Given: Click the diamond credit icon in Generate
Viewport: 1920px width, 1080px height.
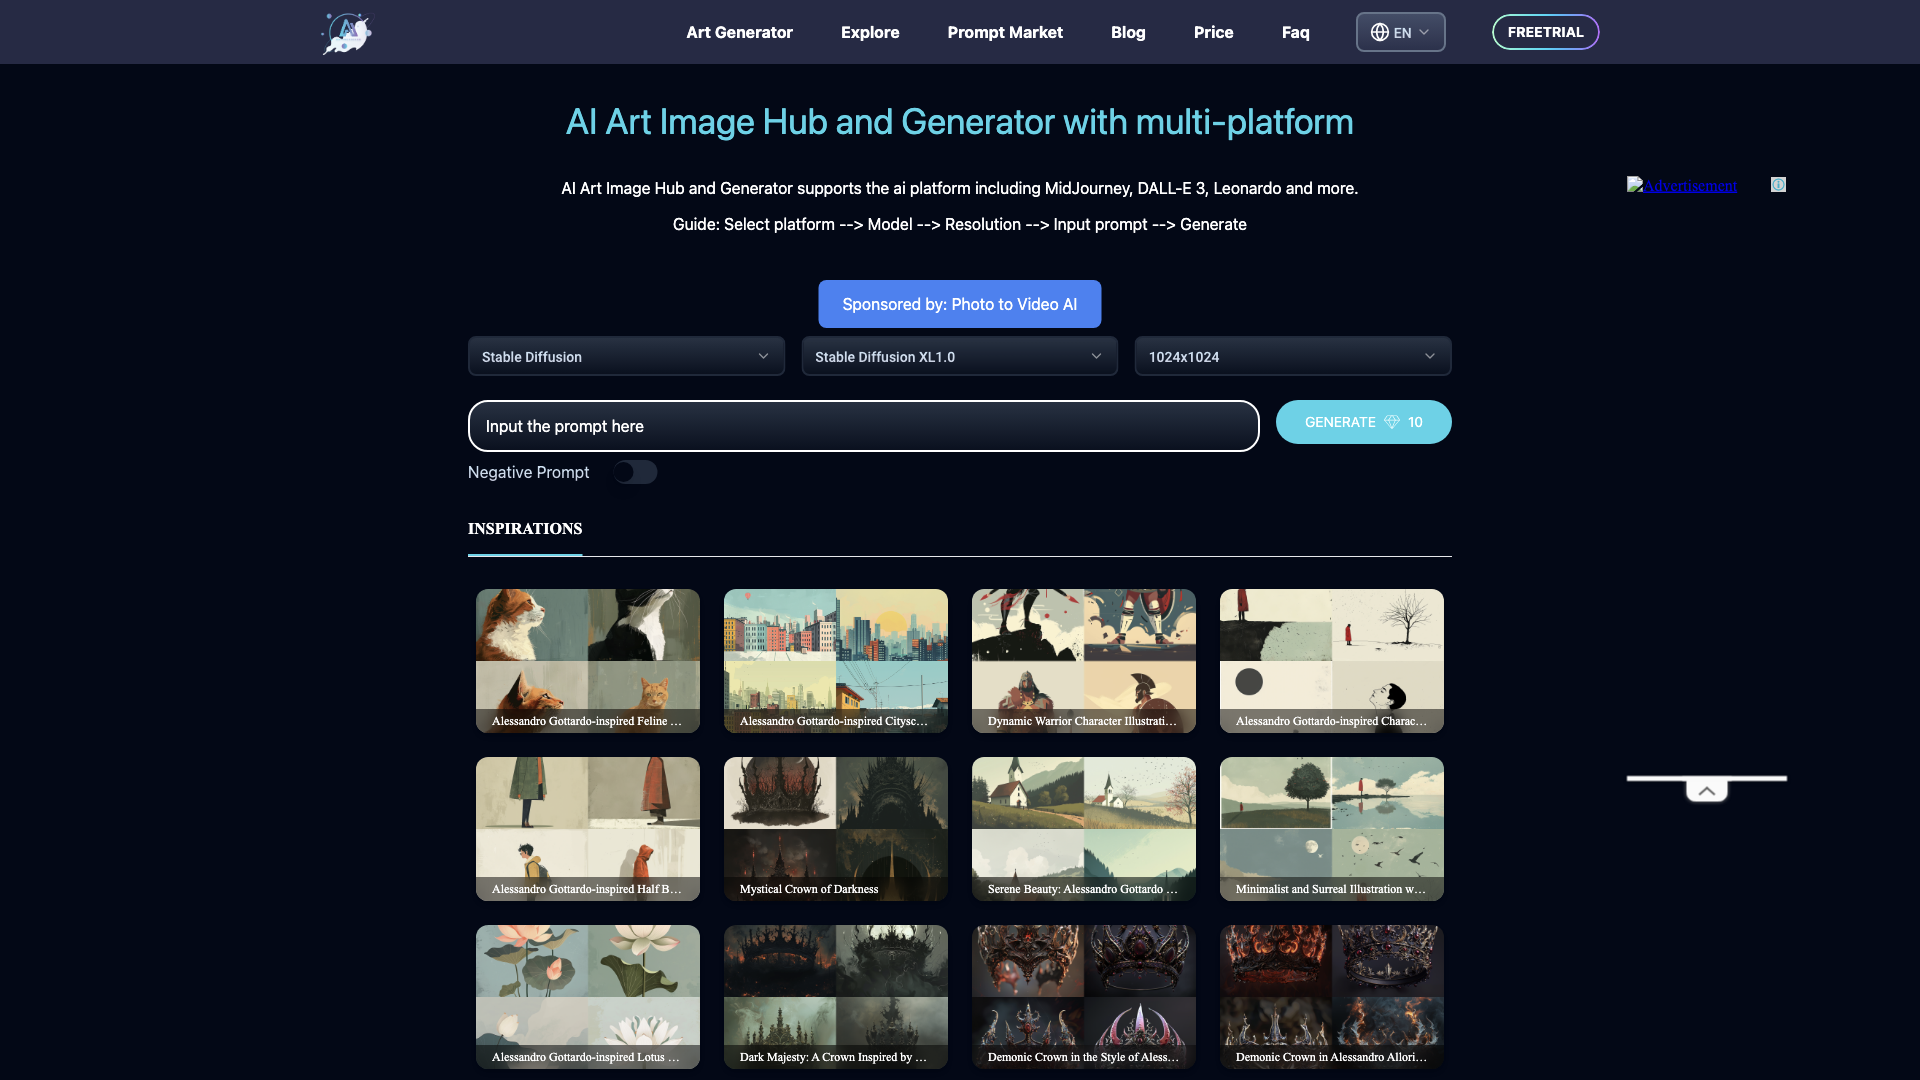Looking at the screenshot, I should [1391, 422].
